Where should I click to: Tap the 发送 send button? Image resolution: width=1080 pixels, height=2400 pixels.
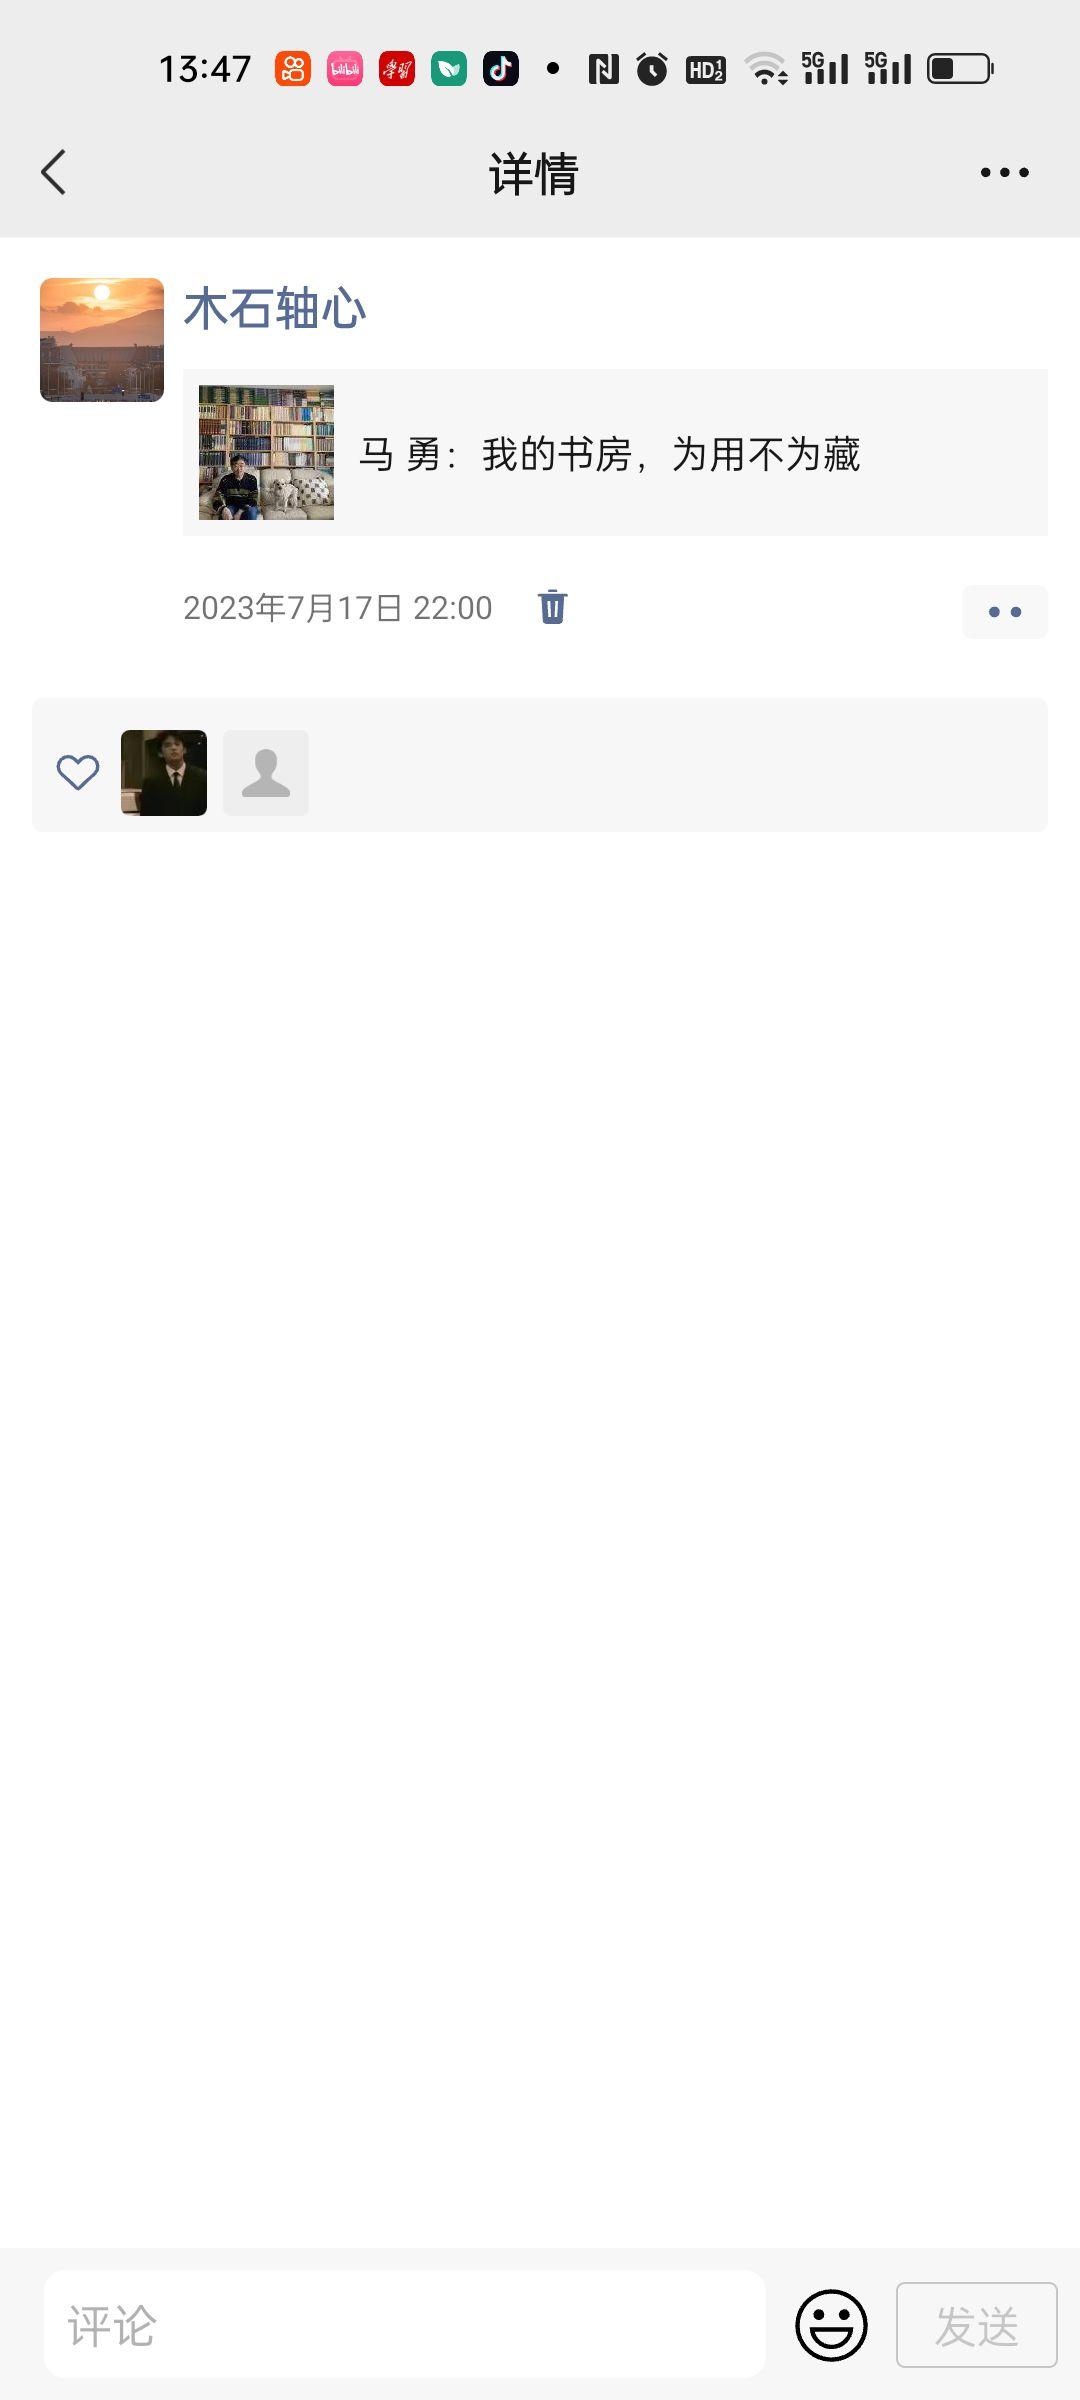[977, 2325]
